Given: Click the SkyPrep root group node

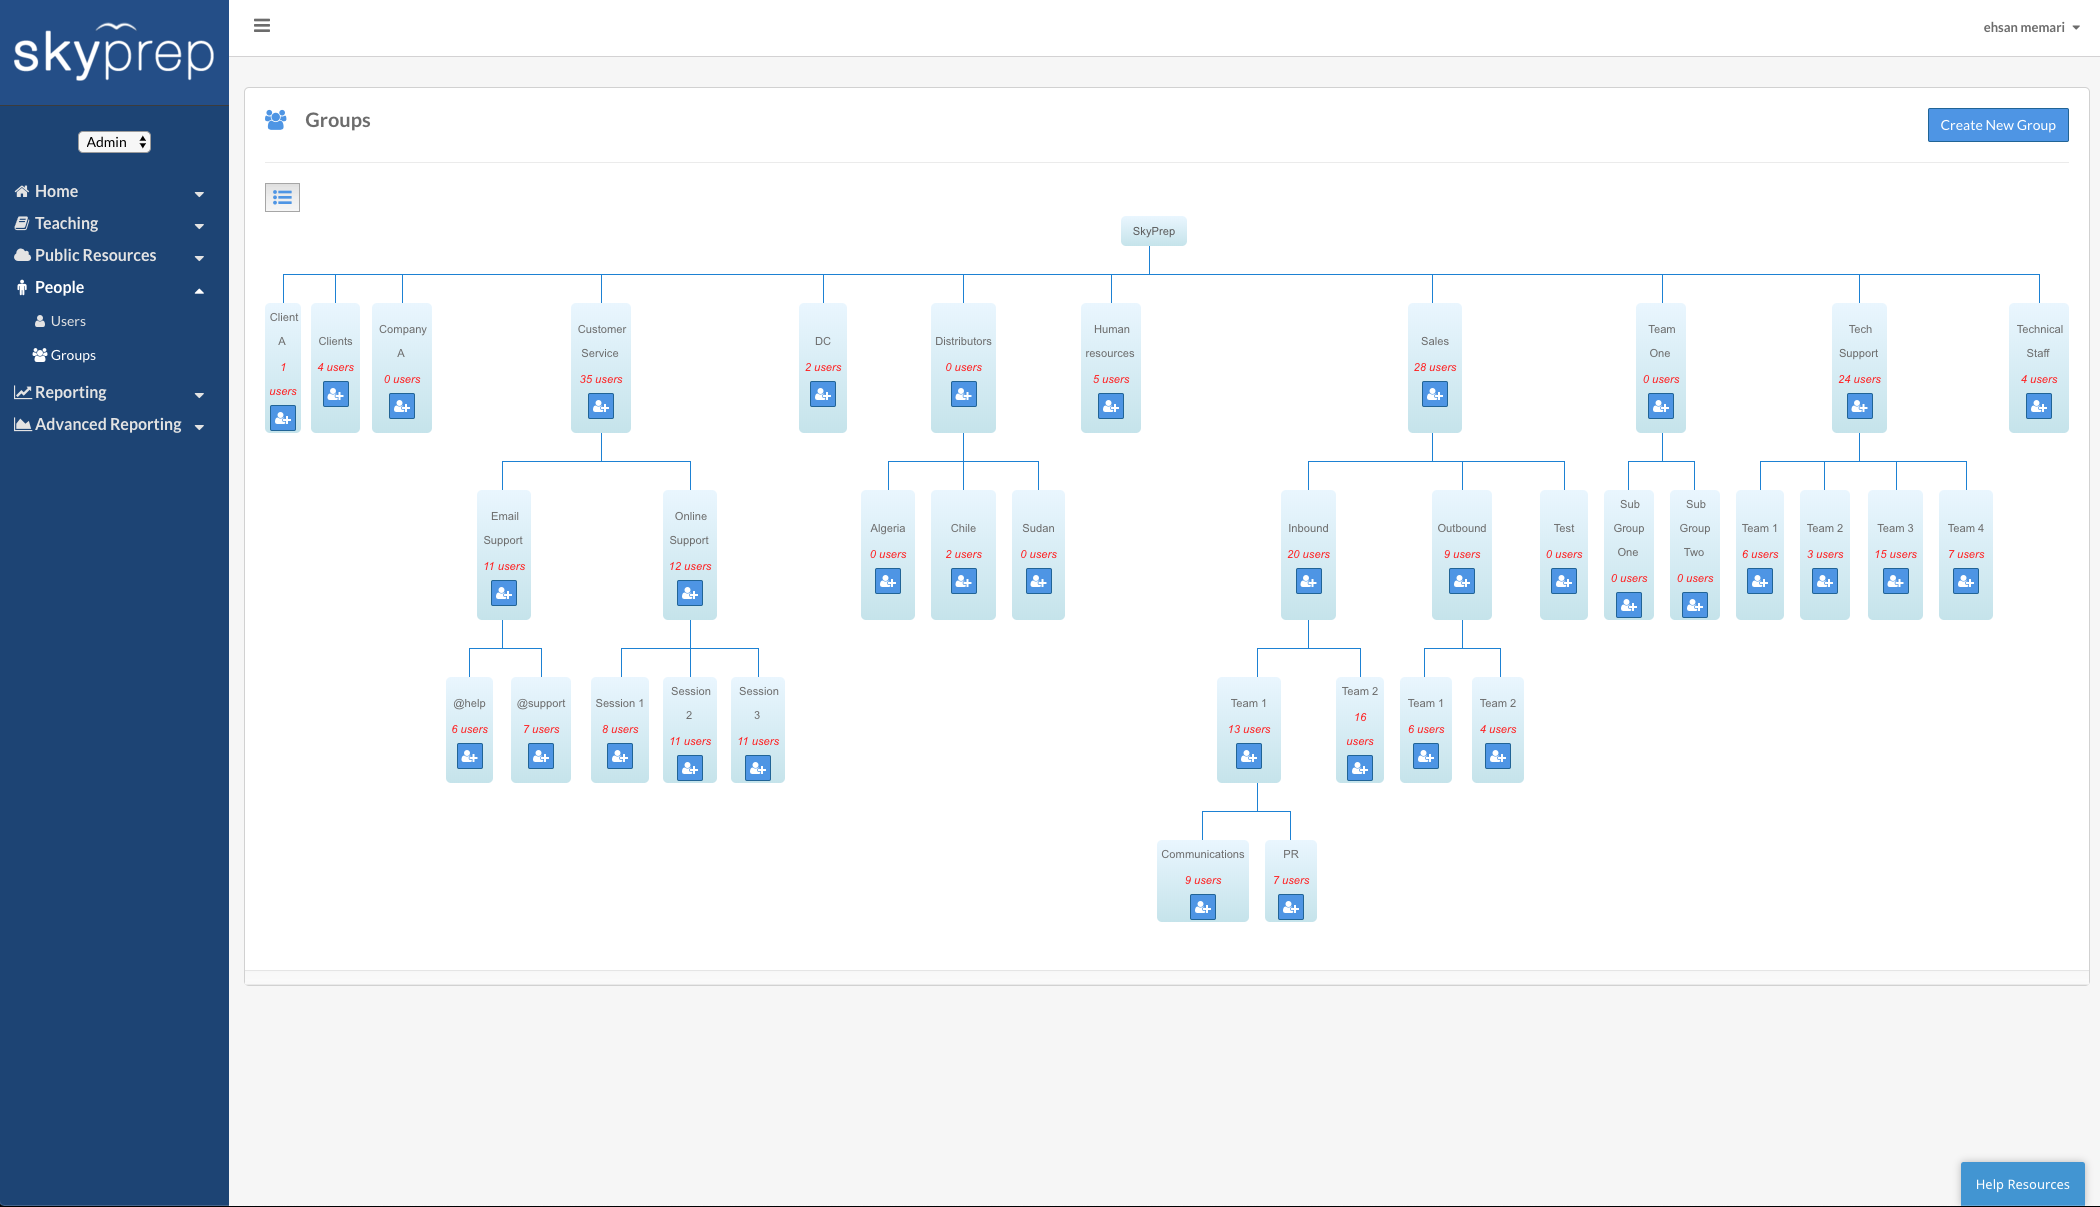Looking at the screenshot, I should pos(1153,231).
